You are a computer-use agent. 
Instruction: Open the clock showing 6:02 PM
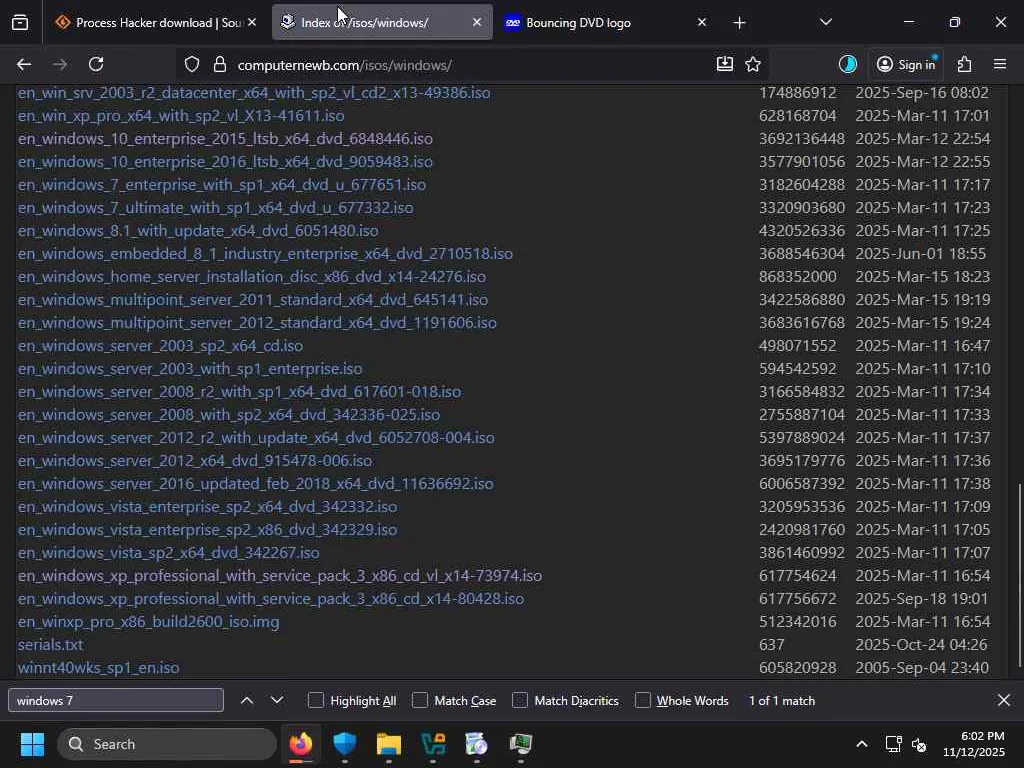pos(973,744)
